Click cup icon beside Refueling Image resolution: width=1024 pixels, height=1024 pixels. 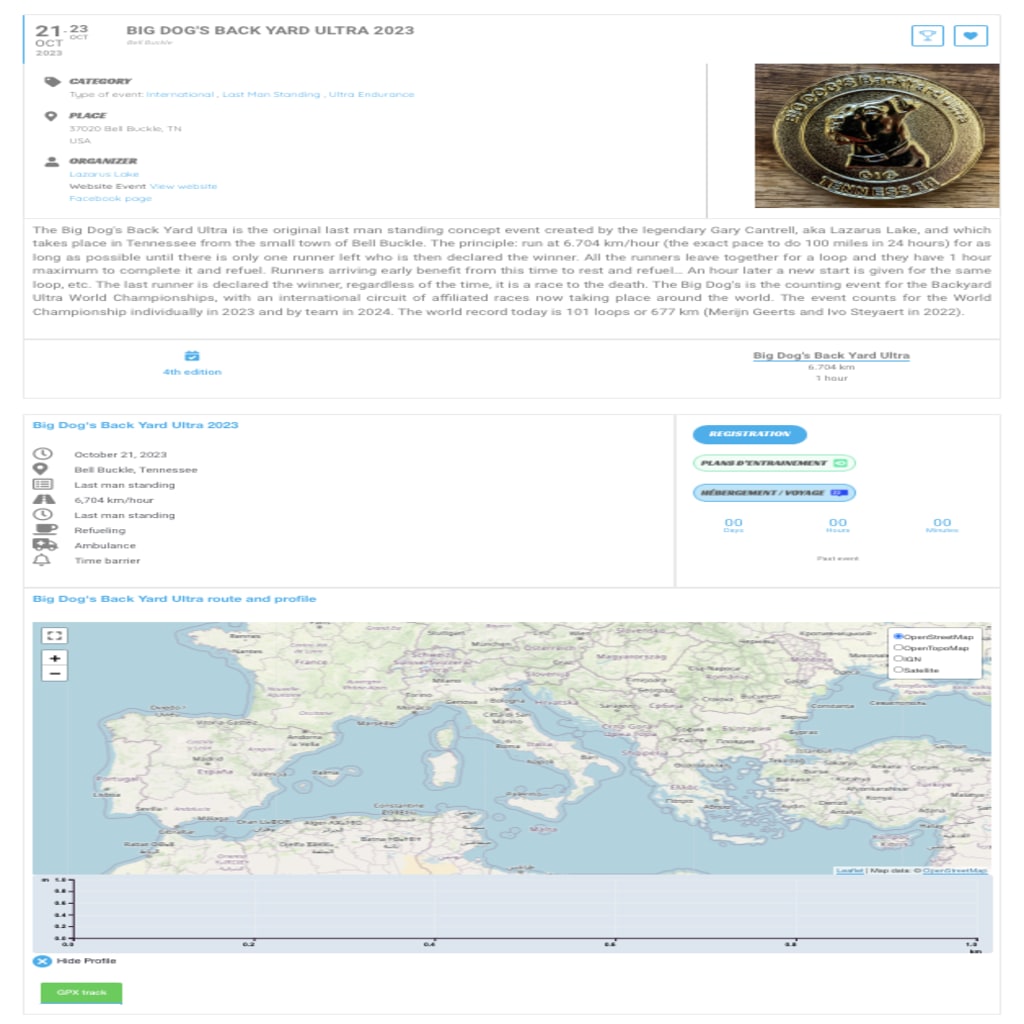tap(45, 530)
